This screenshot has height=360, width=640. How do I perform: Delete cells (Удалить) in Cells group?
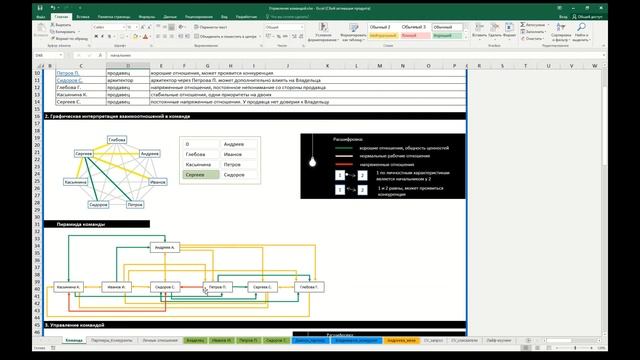click(x=494, y=30)
